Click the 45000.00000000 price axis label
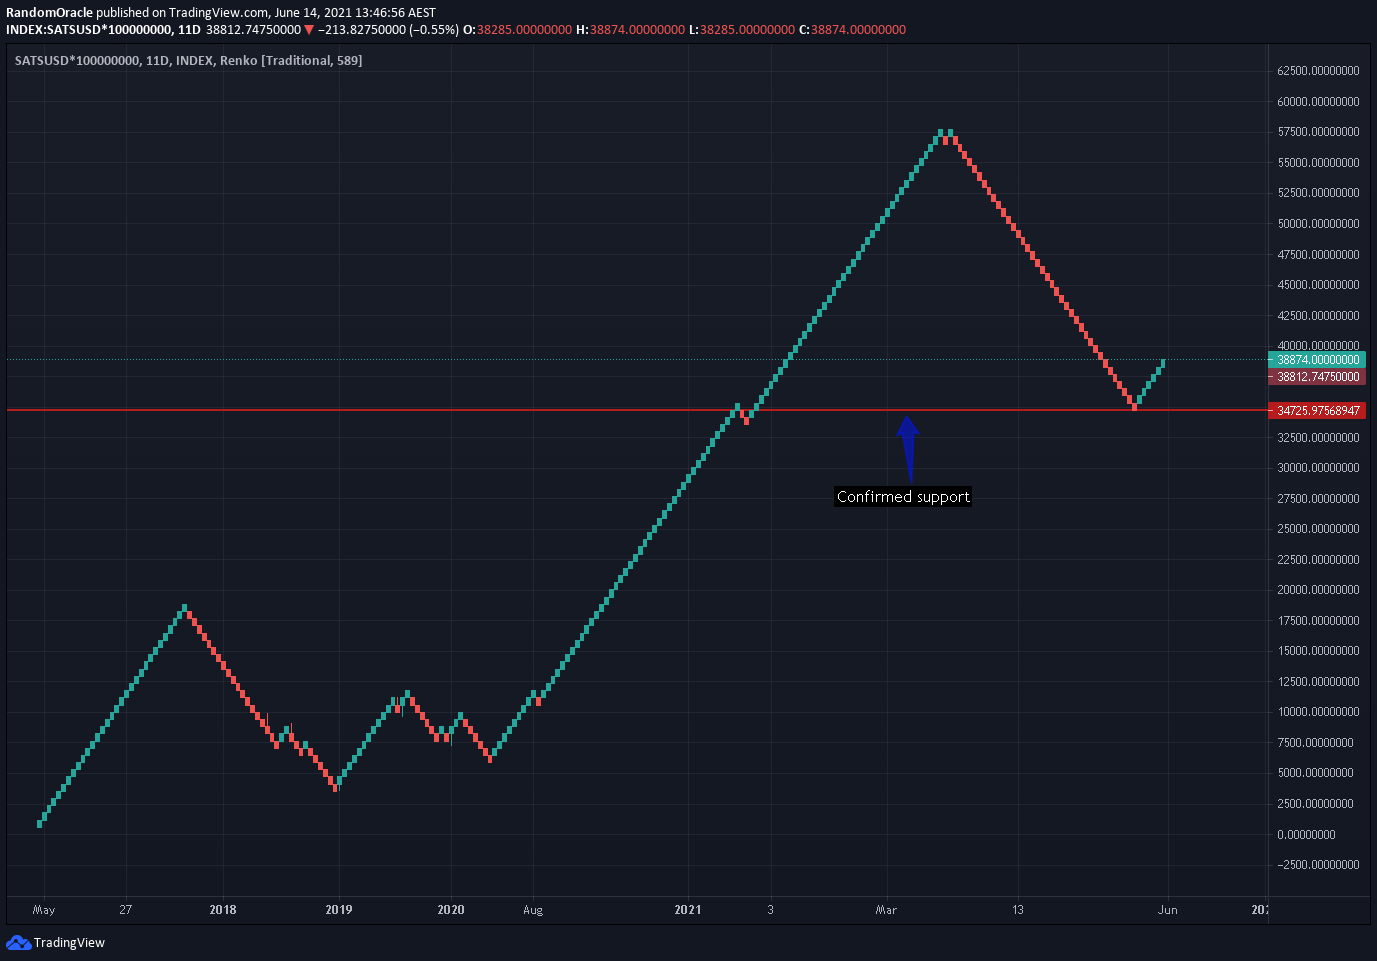The height and width of the screenshot is (961, 1377). coord(1318,285)
